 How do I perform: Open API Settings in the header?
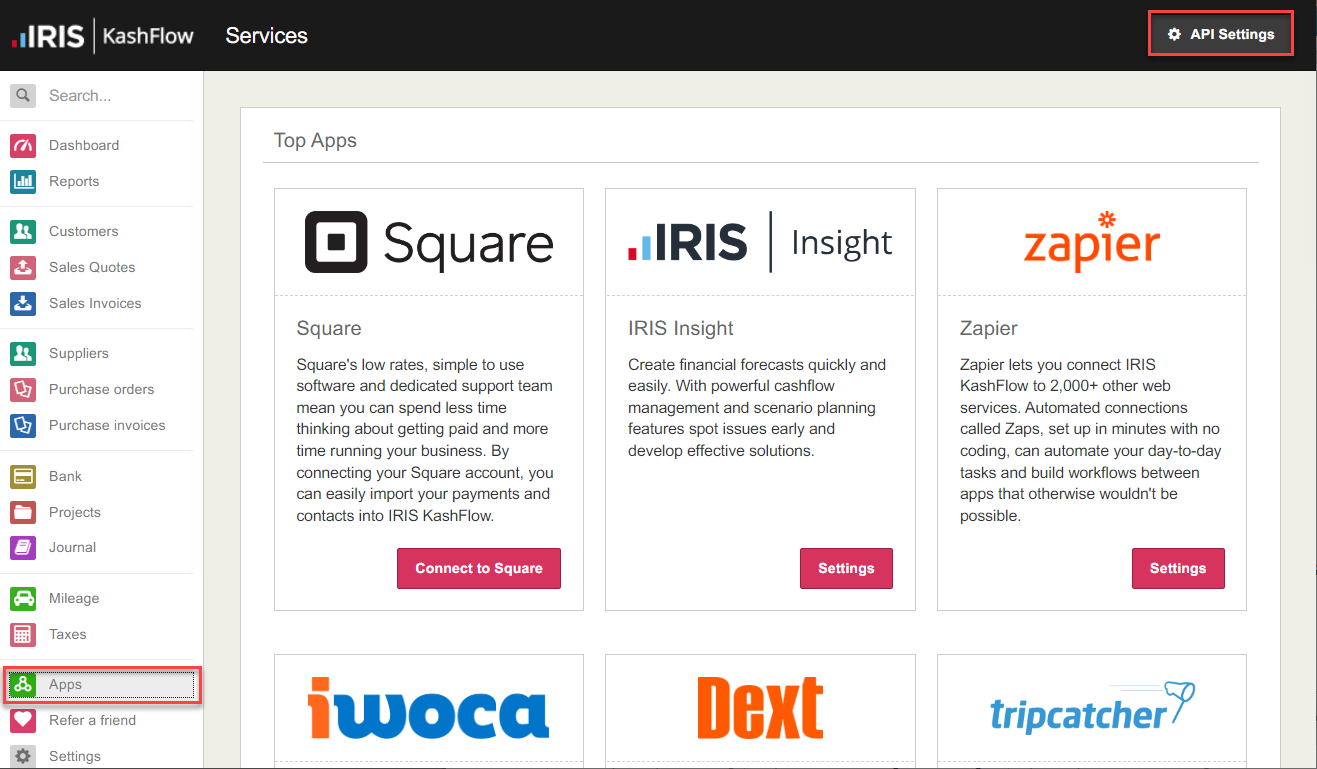1221,34
